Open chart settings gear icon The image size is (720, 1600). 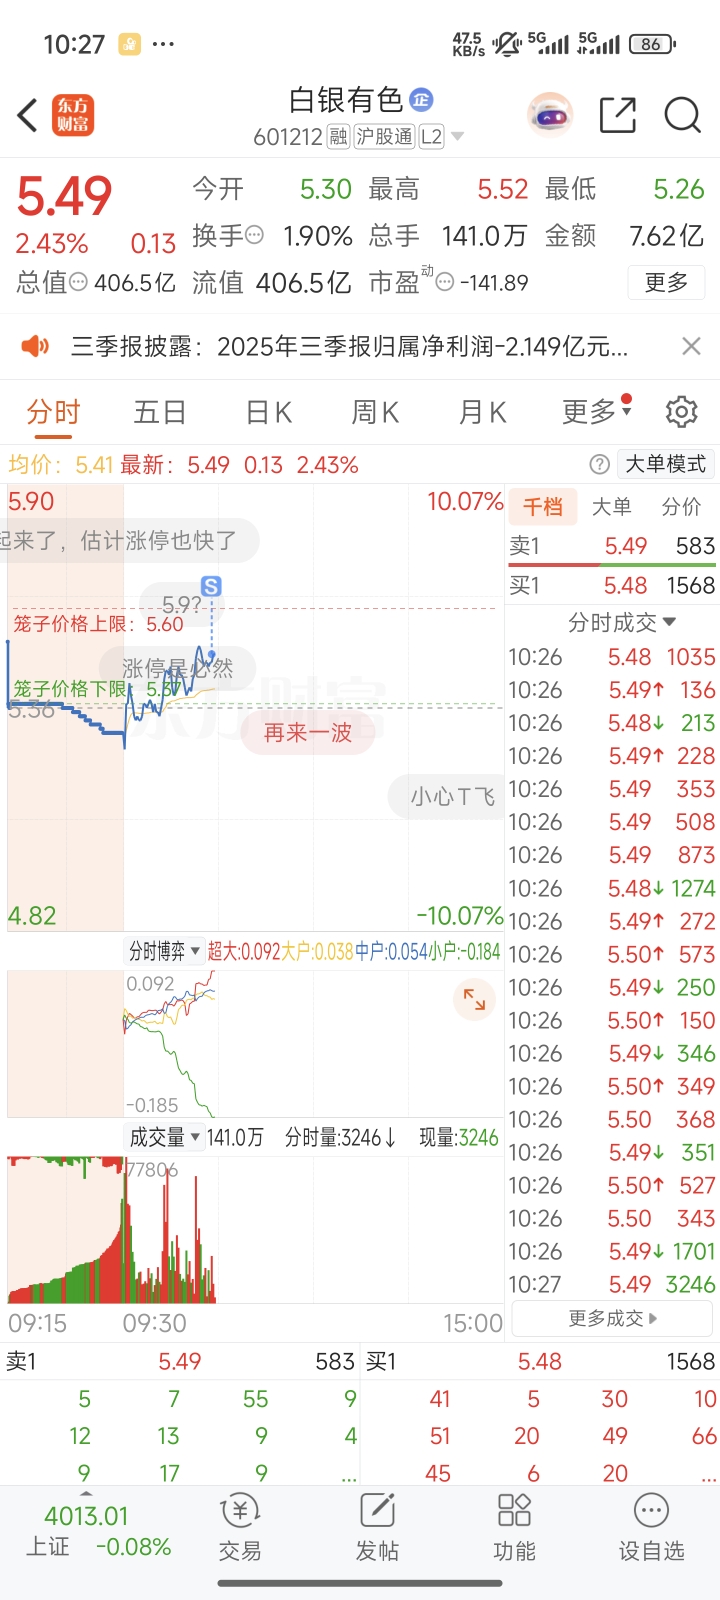coord(681,412)
